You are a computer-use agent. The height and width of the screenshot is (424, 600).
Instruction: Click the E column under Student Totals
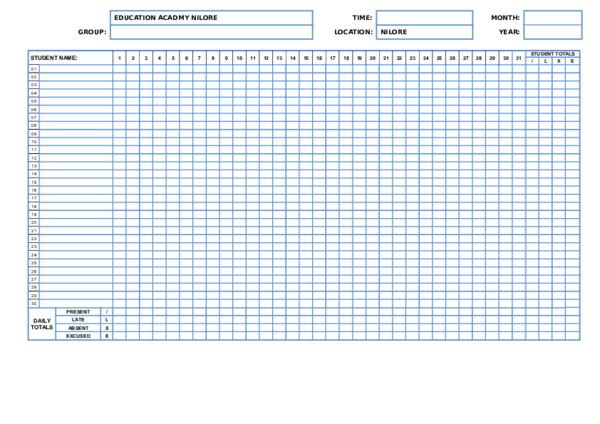click(572, 61)
